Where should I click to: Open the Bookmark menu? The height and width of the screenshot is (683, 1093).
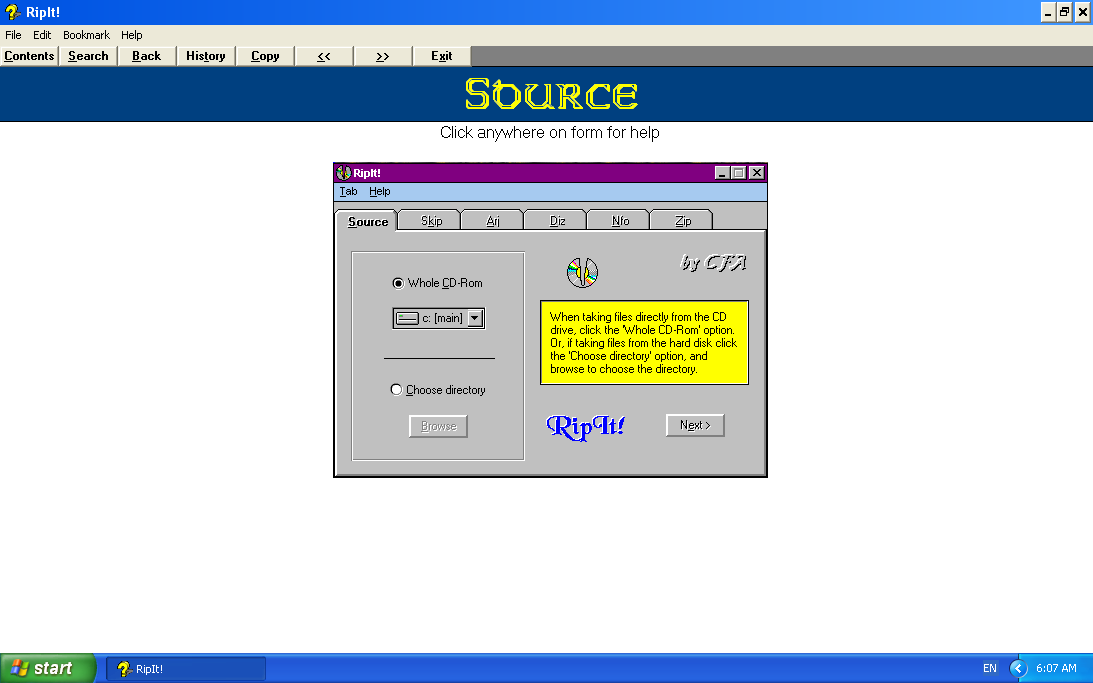click(86, 35)
